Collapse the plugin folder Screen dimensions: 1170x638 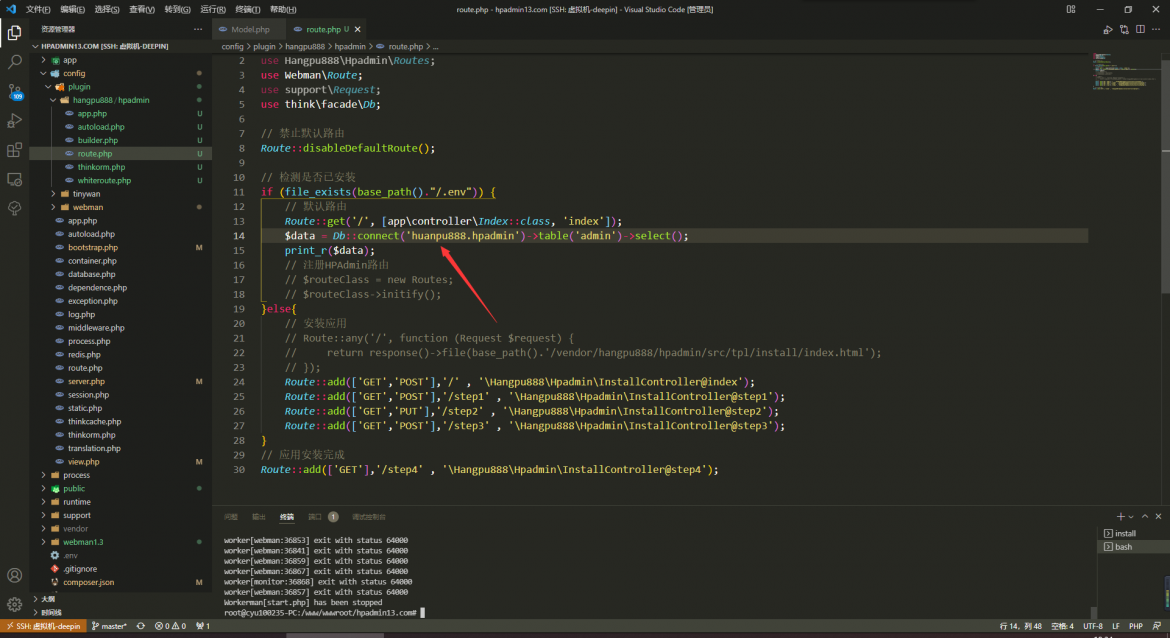[79, 87]
